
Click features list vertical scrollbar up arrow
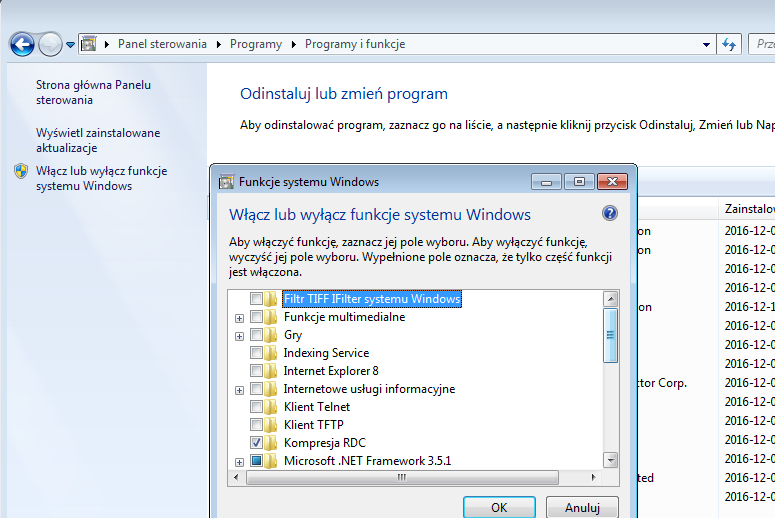[x=611, y=299]
